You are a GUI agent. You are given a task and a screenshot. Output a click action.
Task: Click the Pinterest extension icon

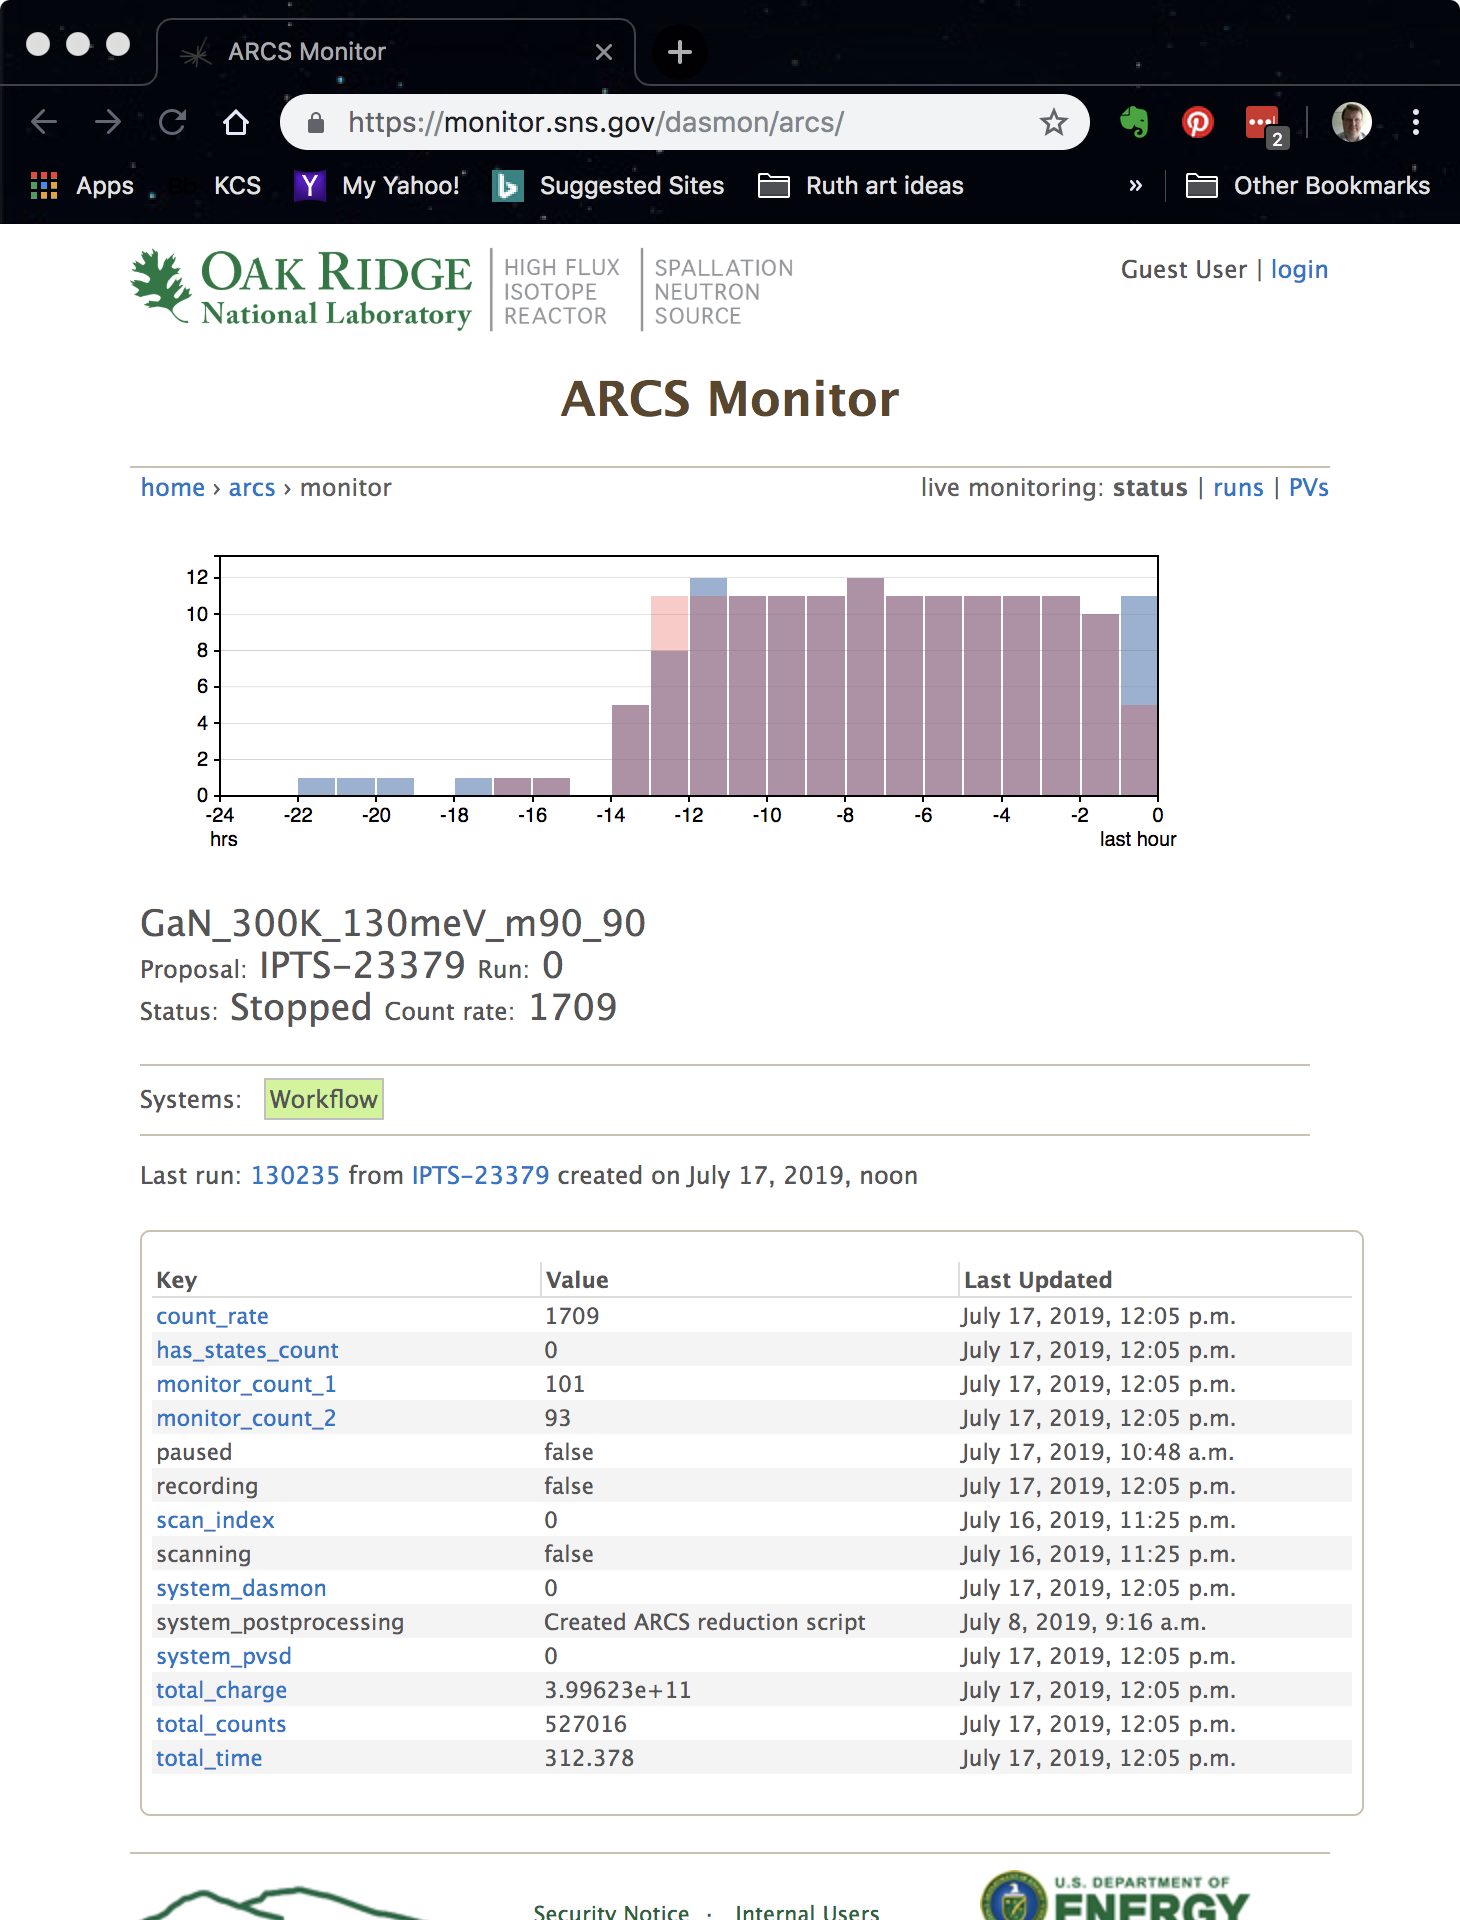[x=1197, y=122]
